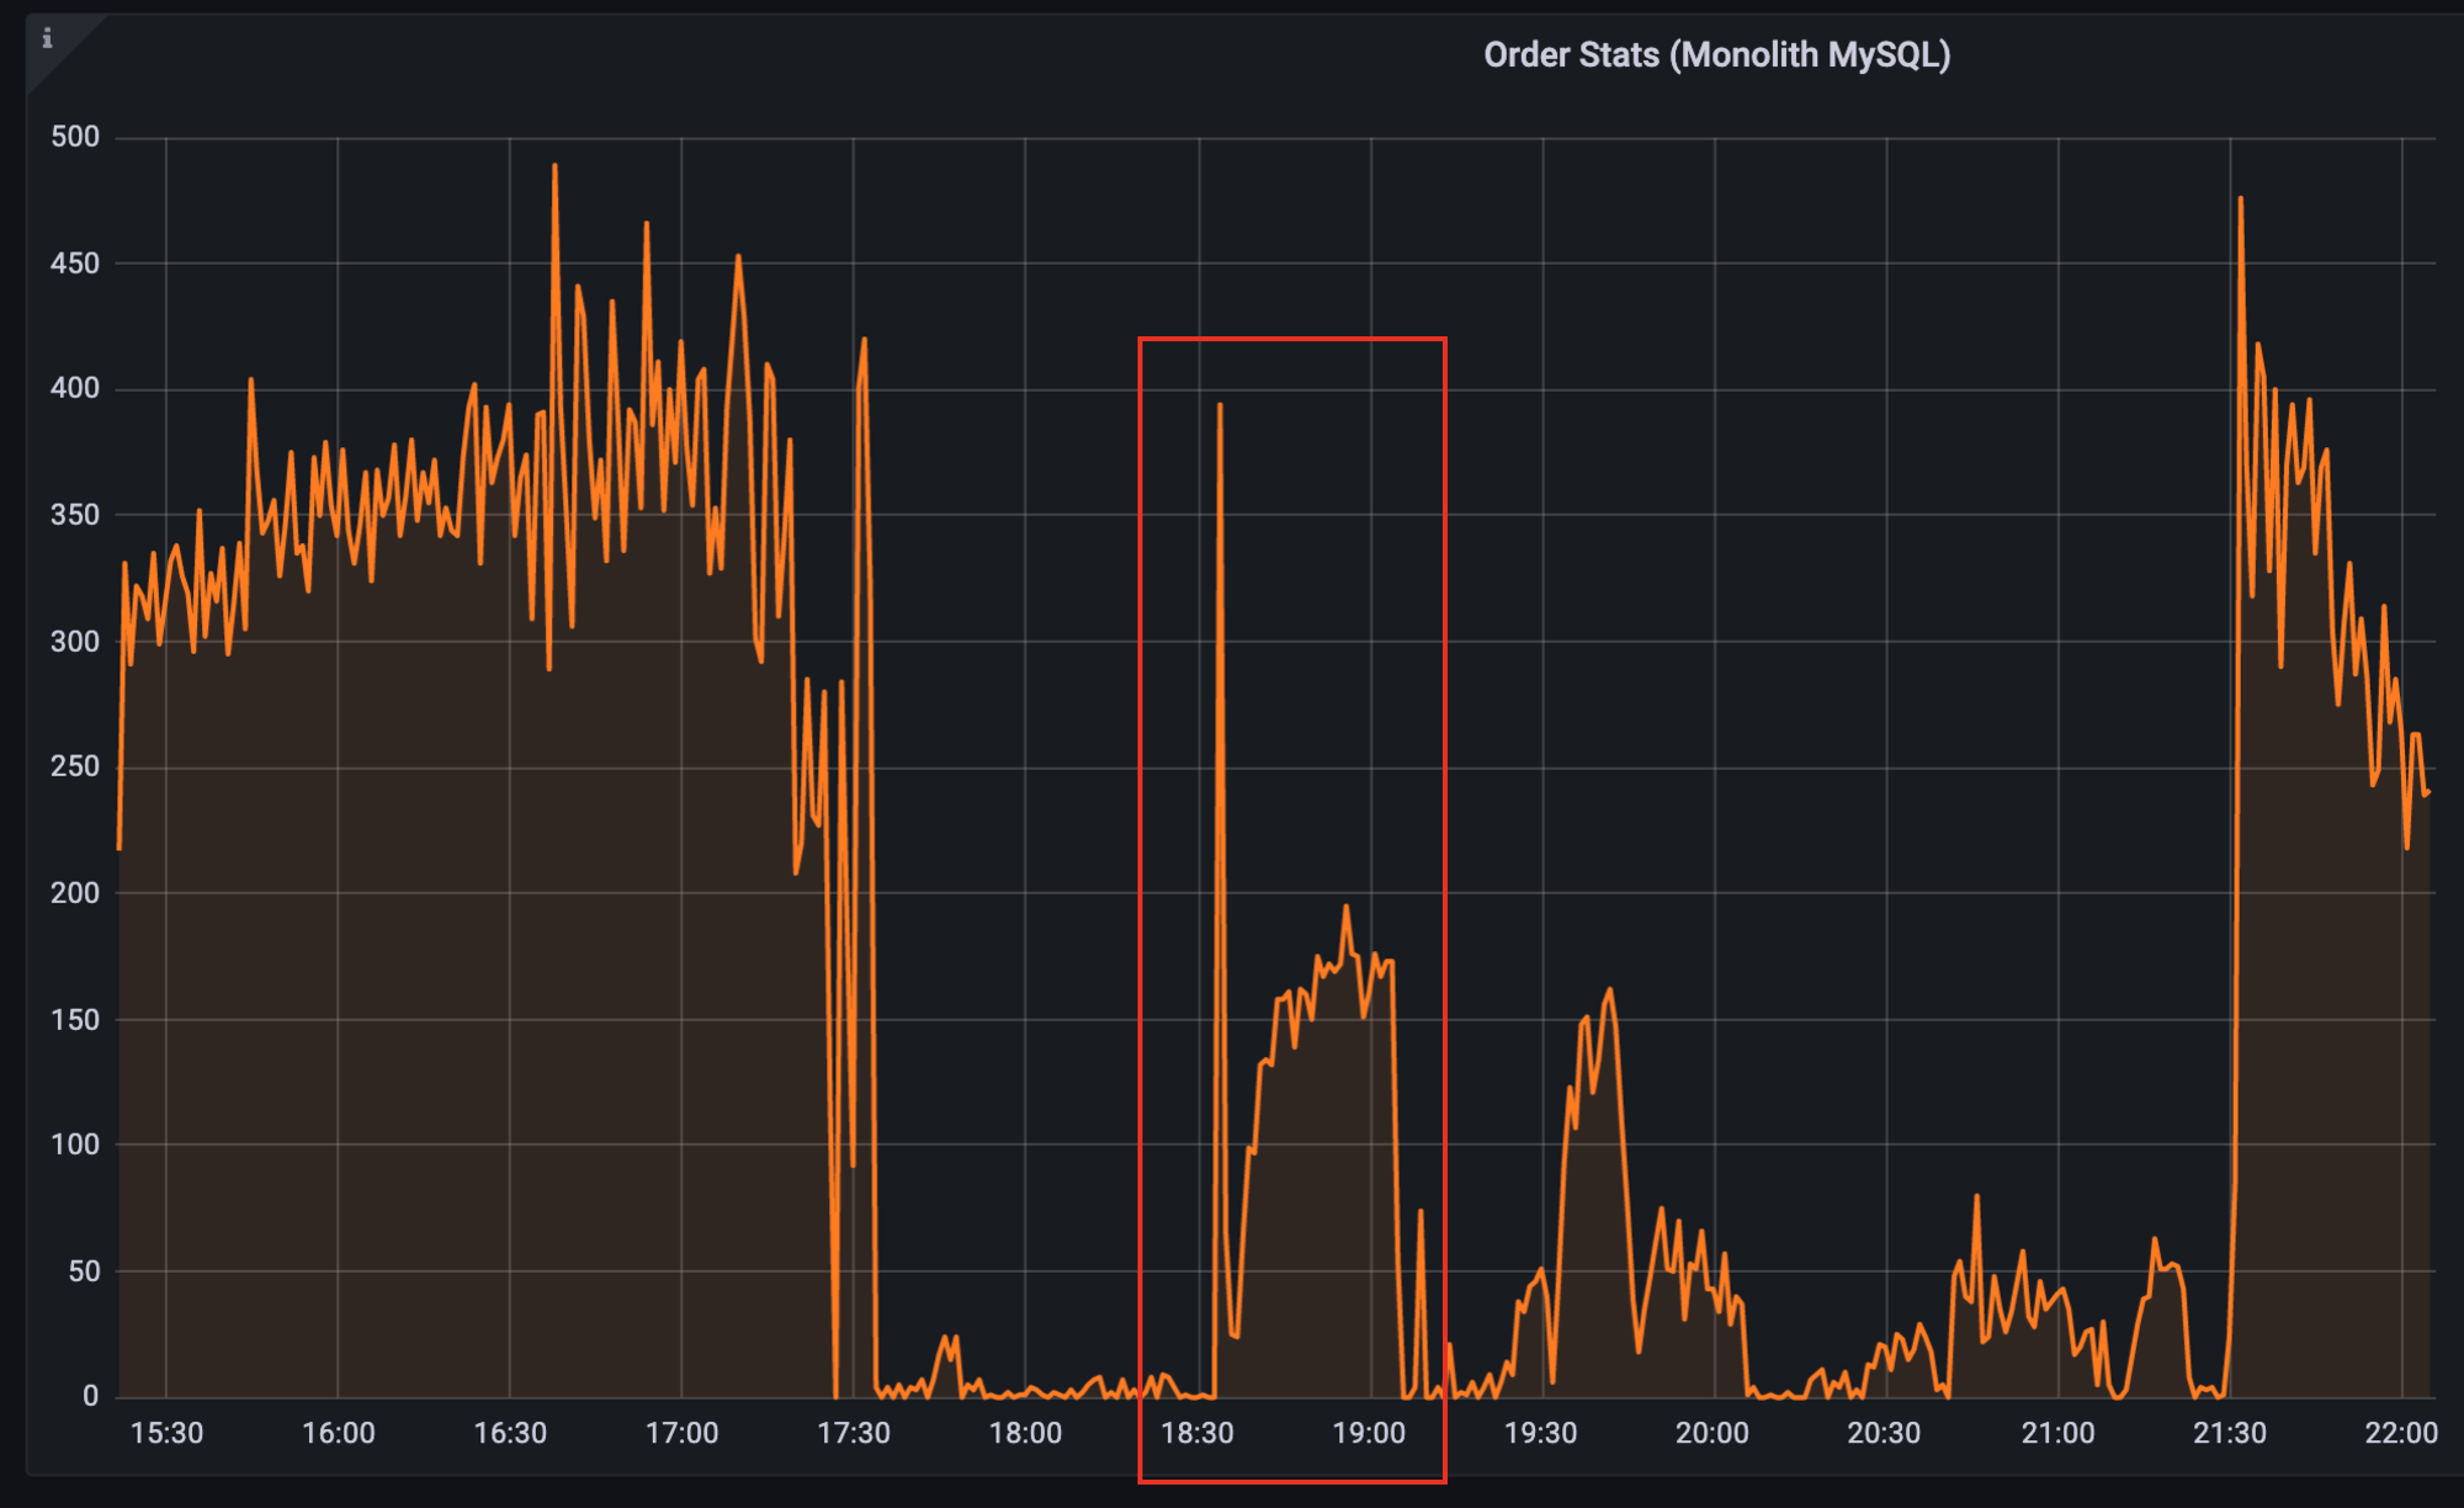Click the 15:30 time axis label
This screenshot has width=2464, height=1508.
point(167,1433)
